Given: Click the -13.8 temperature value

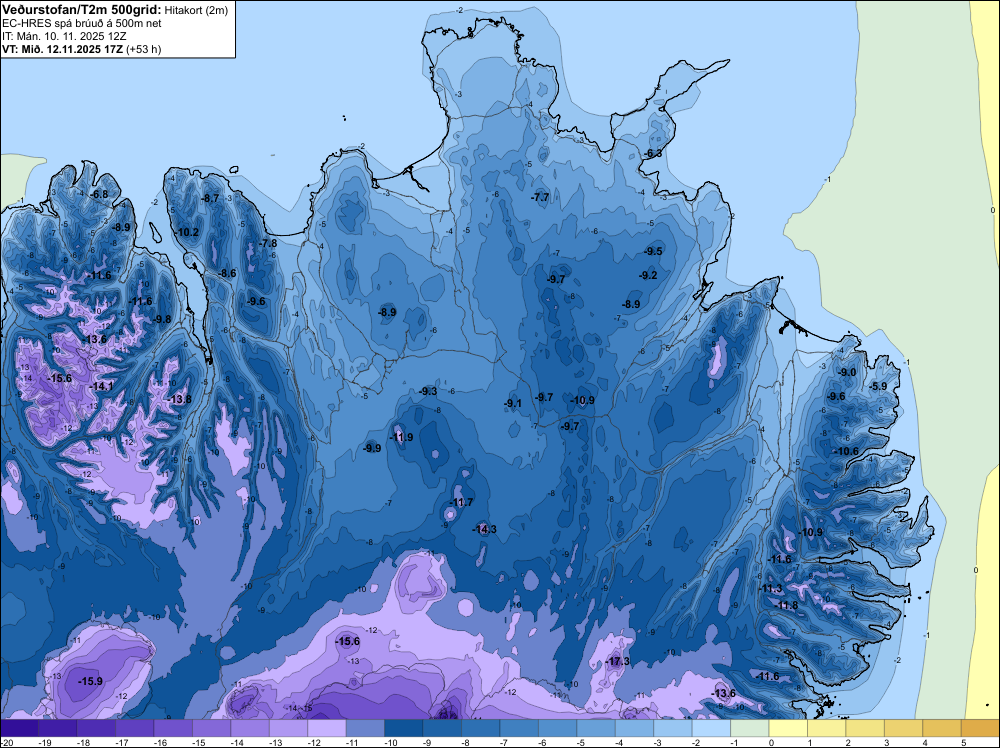Looking at the screenshot, I should [180, 399].
